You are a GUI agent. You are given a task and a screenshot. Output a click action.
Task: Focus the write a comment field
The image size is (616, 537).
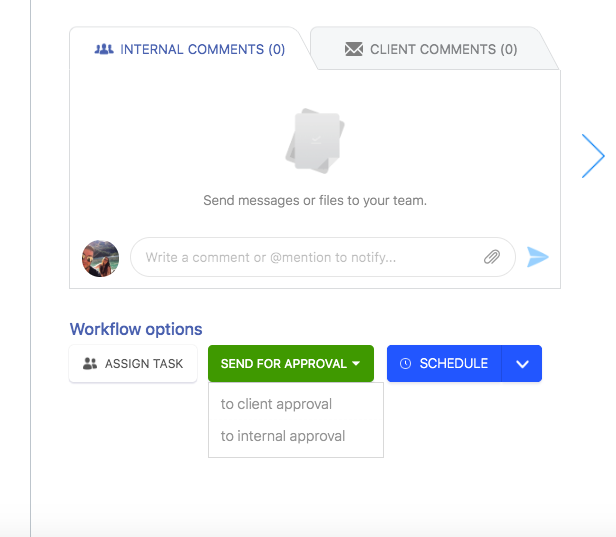click(x=323, y=257)
